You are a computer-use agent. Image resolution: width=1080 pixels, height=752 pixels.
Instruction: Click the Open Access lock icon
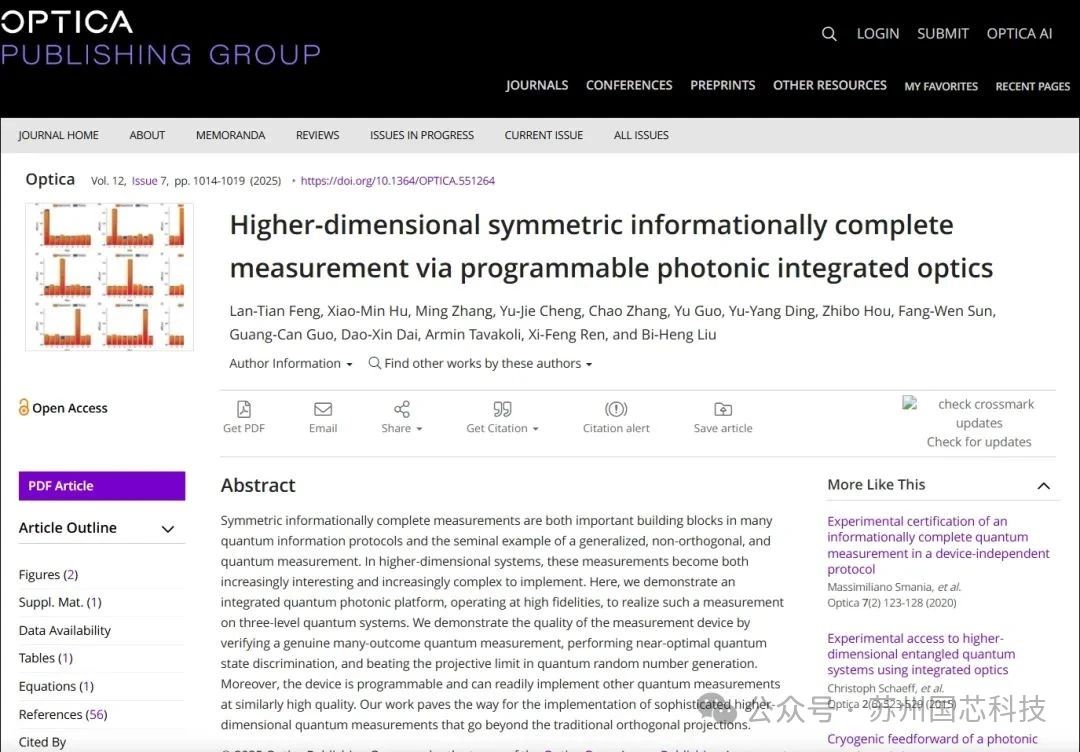[x=24, y=408]
